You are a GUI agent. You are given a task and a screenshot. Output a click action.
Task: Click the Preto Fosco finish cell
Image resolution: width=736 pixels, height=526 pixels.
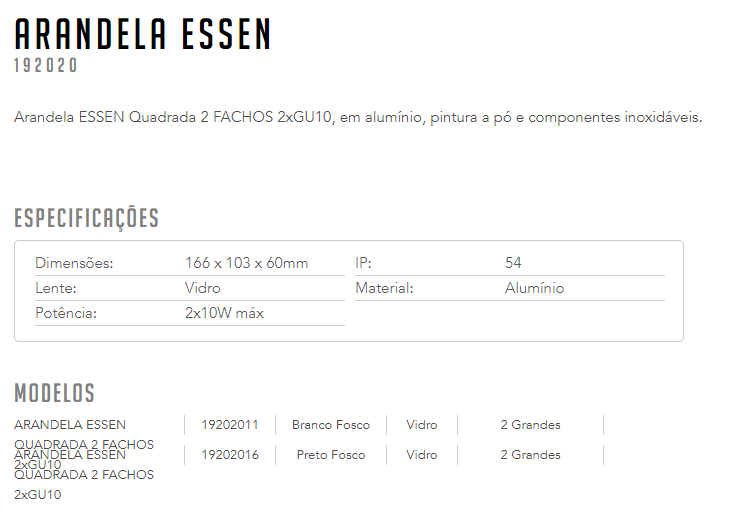331,455
